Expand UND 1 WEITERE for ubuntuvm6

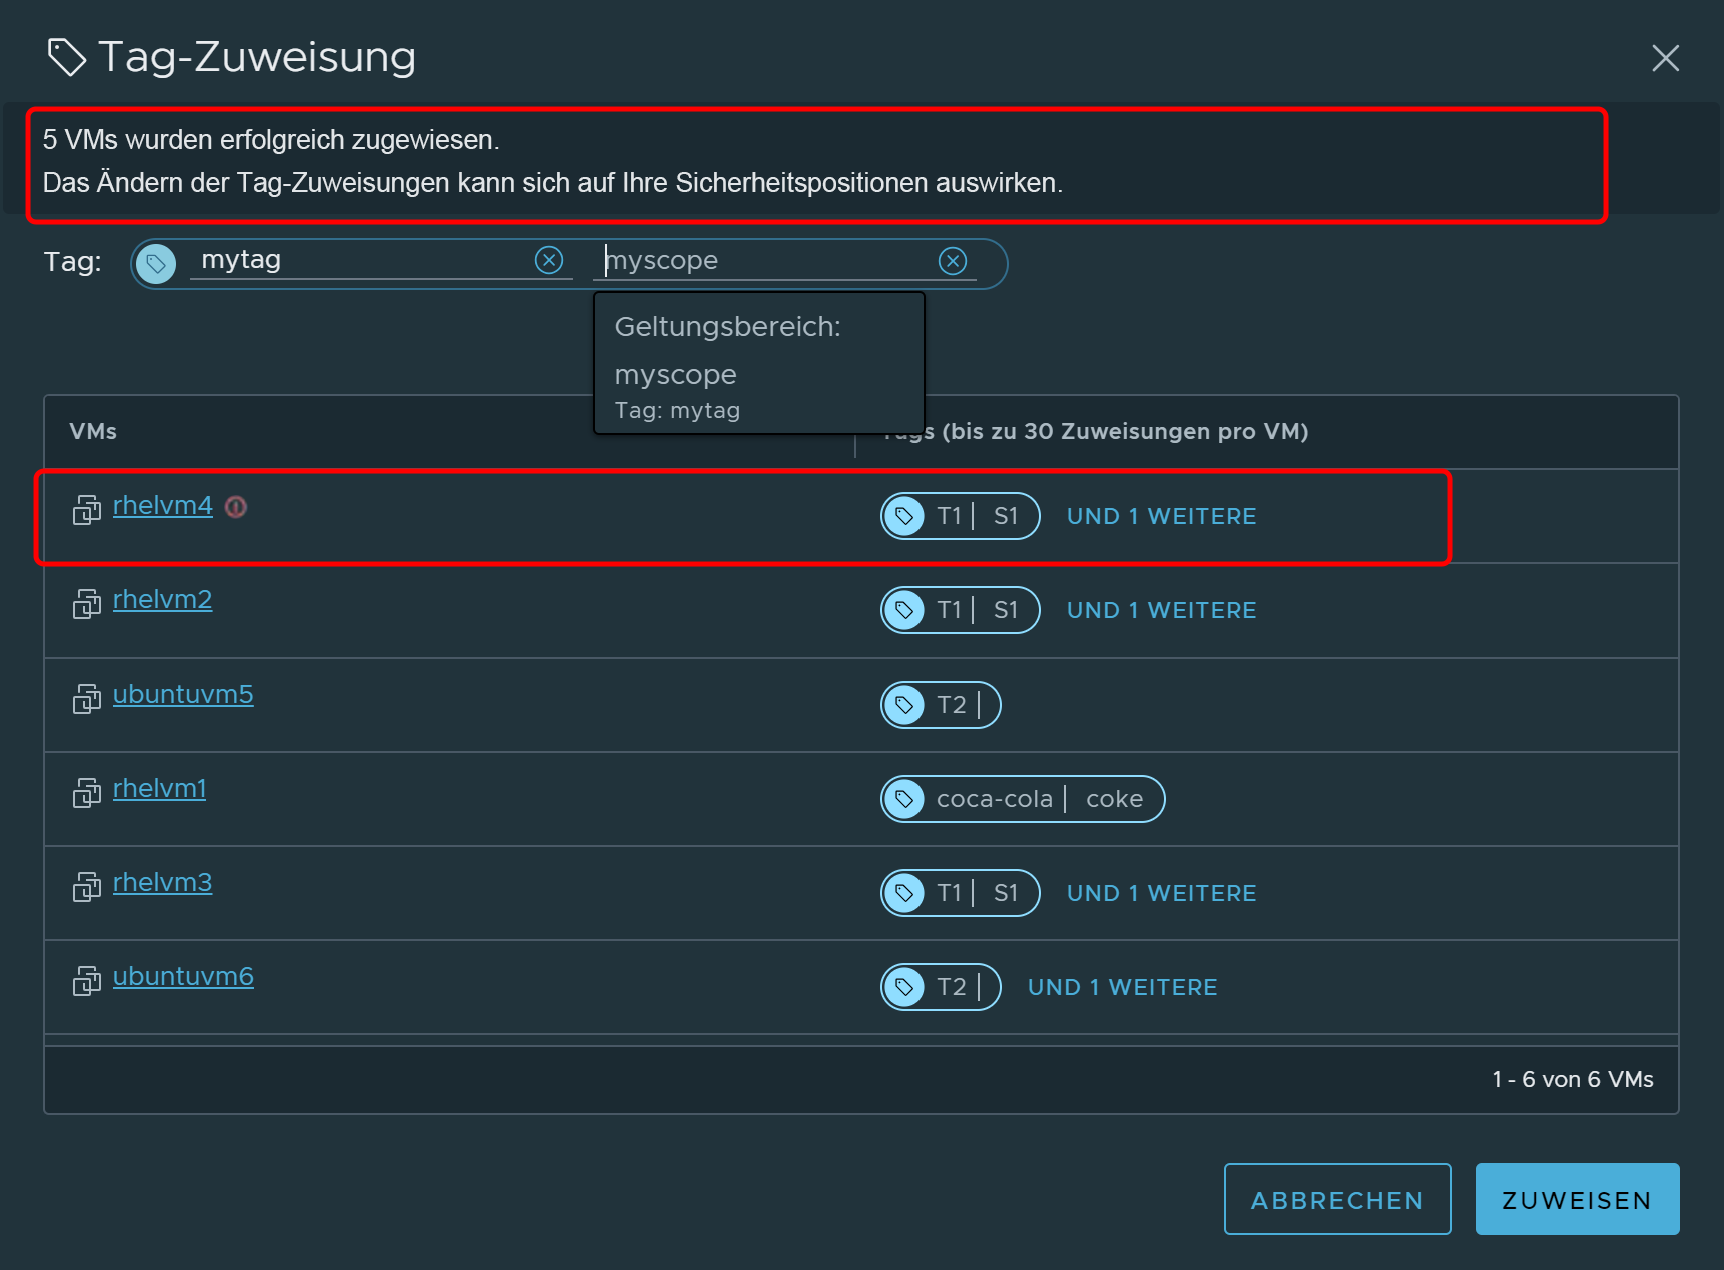click(1122, 987)
